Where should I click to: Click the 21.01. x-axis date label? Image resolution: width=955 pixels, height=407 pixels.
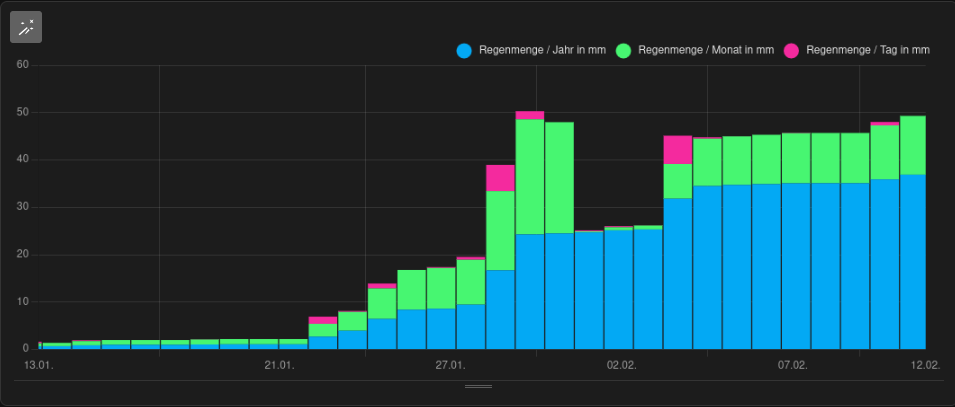pyautogui.click(x=279, y=366)
